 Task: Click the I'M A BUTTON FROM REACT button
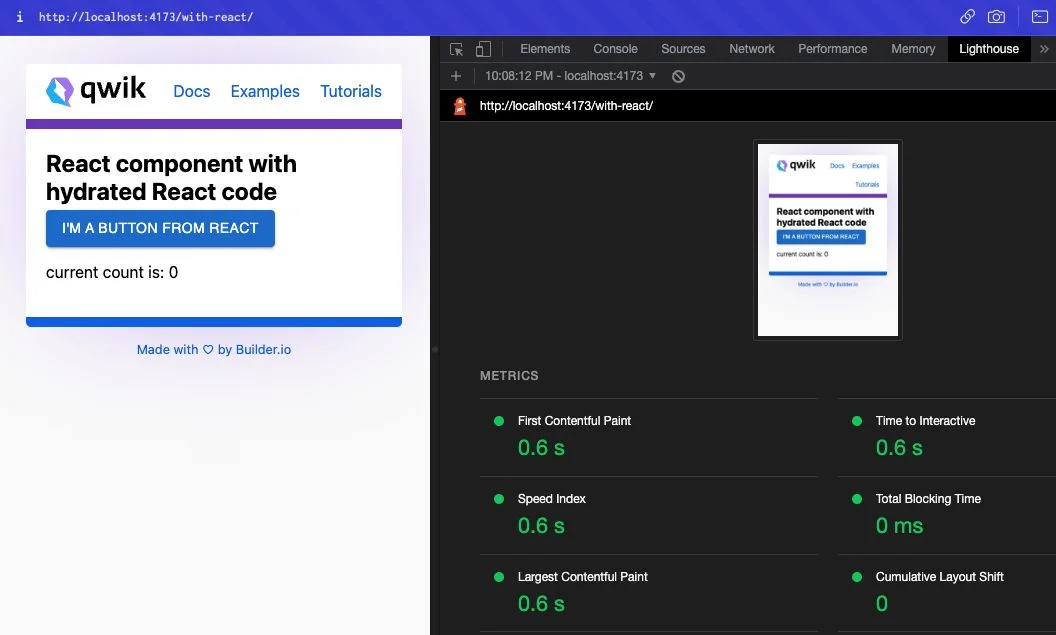coord(160,228)
